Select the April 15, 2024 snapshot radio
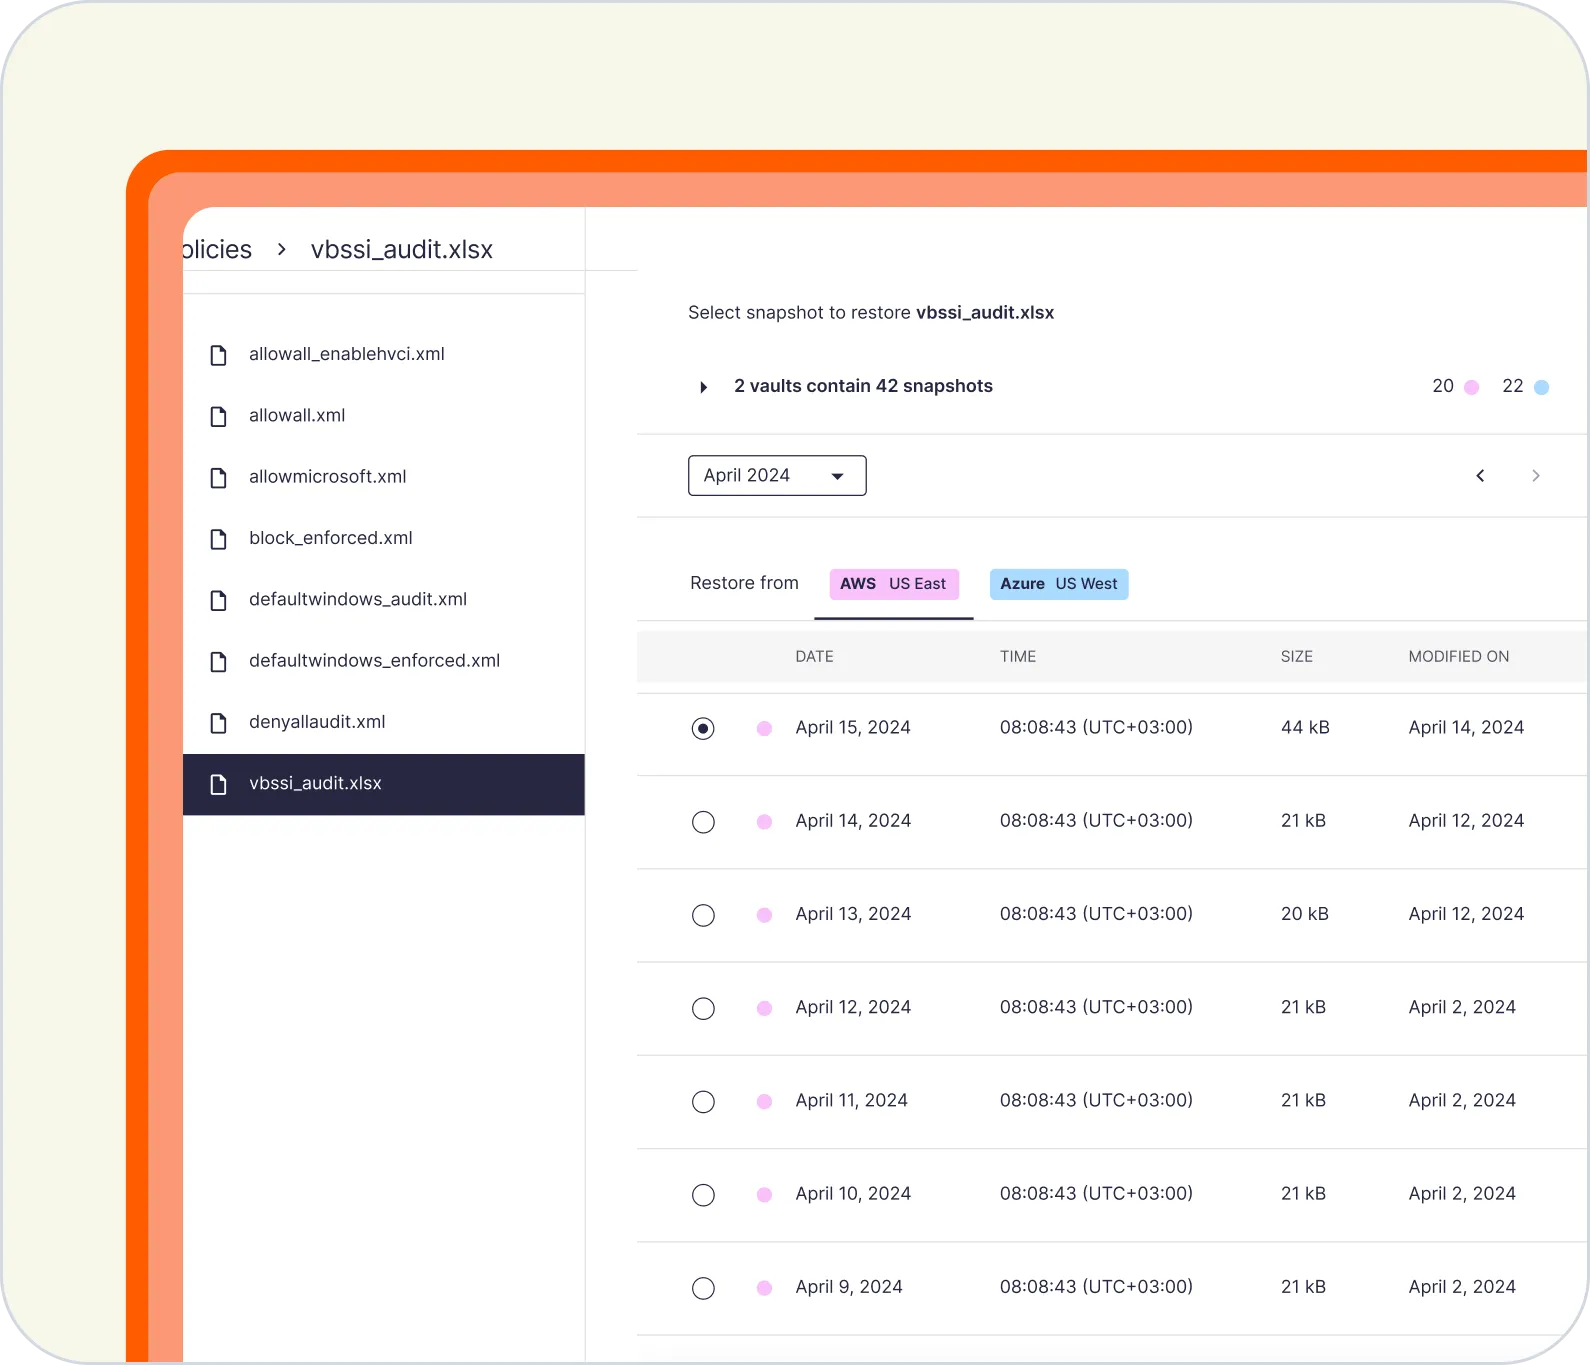This screenshot has width=1590, height=1365. [703, 728]
